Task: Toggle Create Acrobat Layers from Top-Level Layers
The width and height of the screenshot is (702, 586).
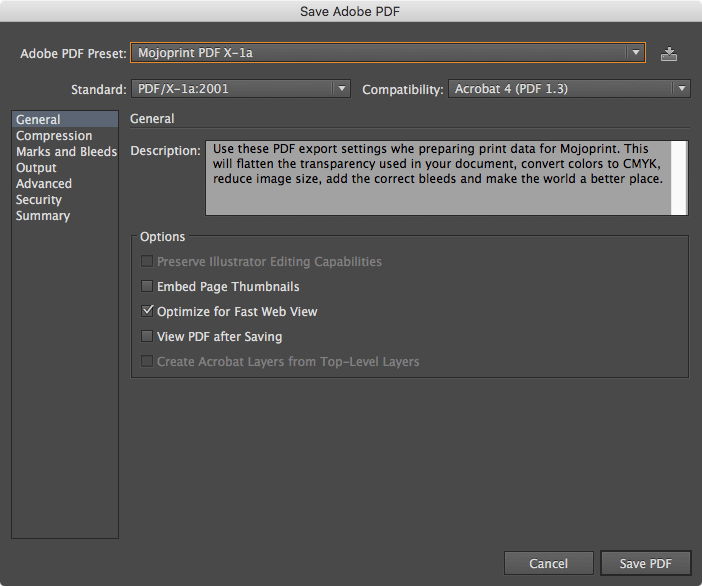Action: pyautogui.click(x=148, y=362)
